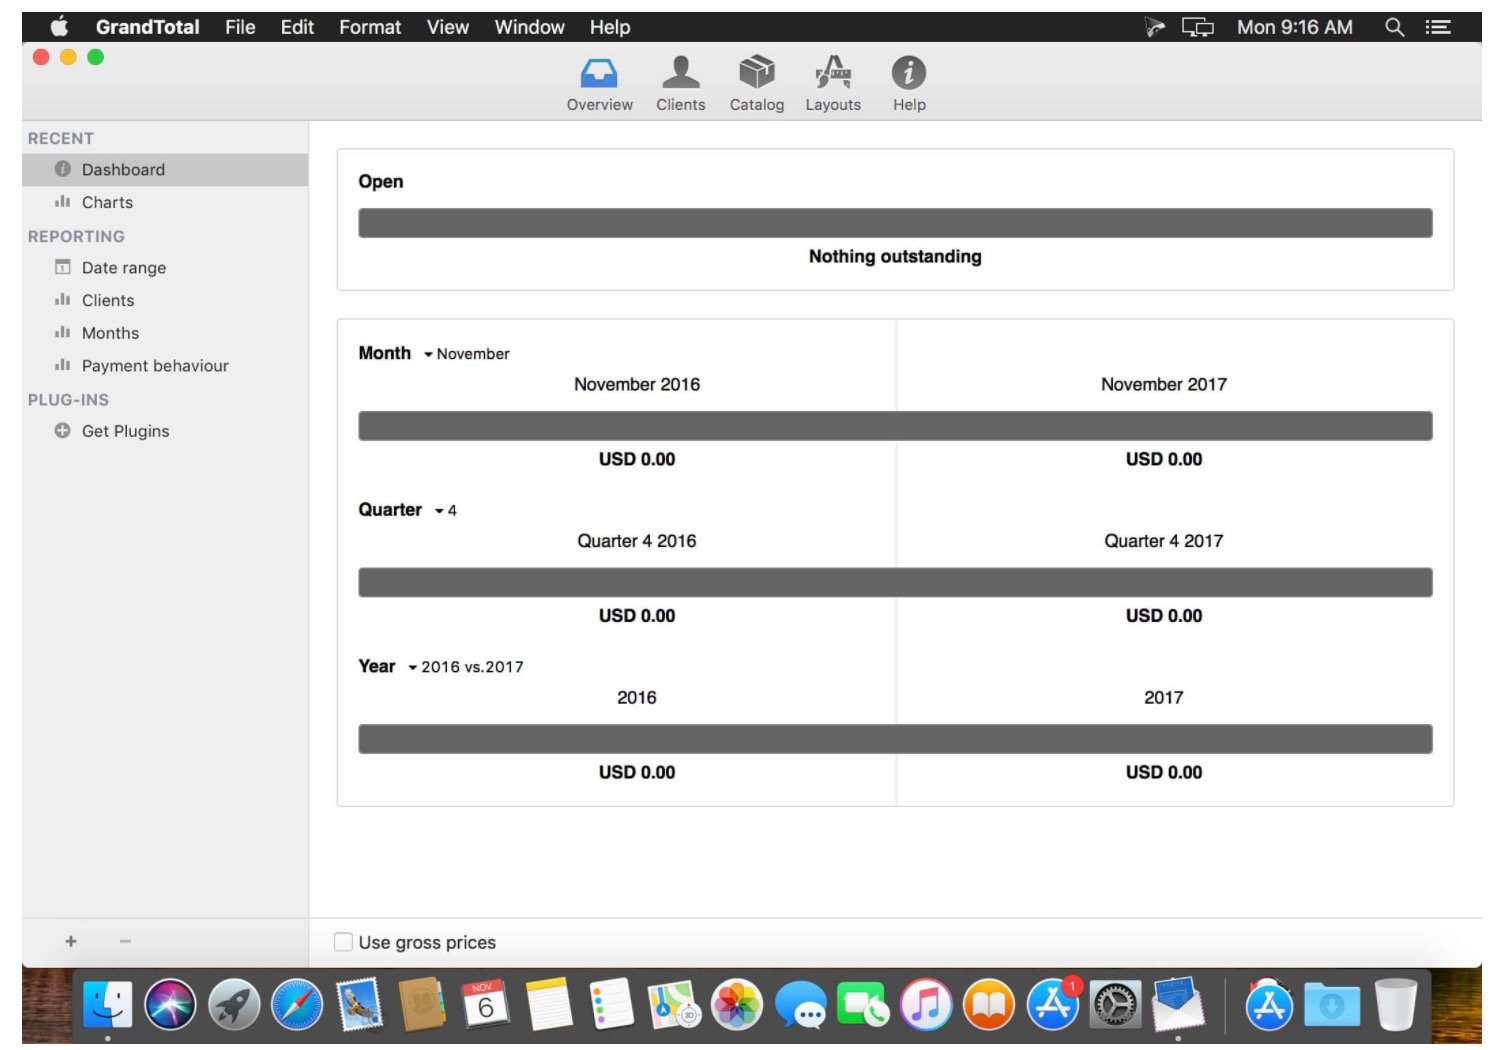Open Notification Center list icon
The image size is (1492, 1050).
[x=1438, y=27]
